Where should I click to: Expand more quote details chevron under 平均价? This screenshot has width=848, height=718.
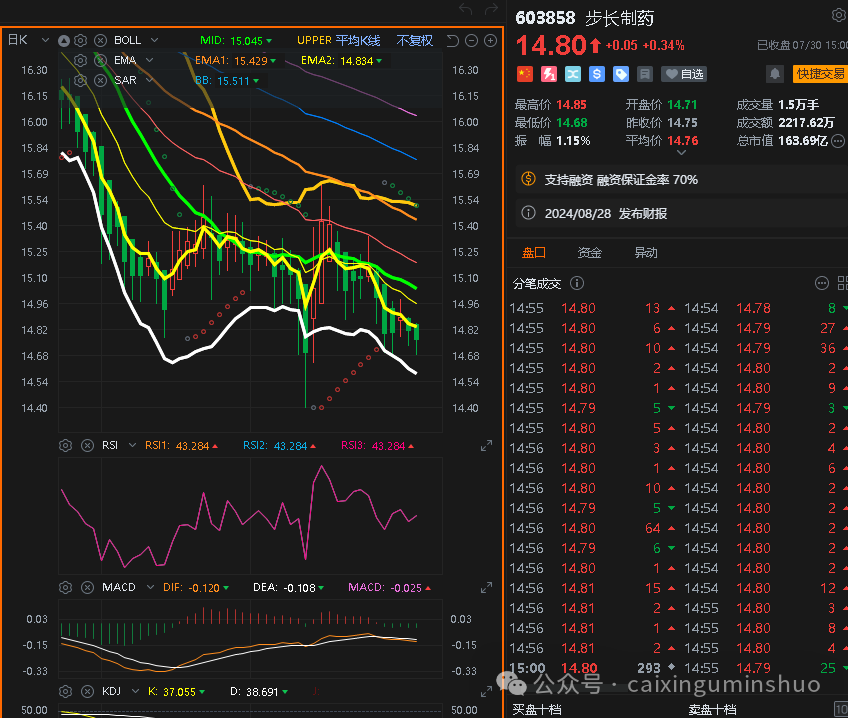point(682,153)
